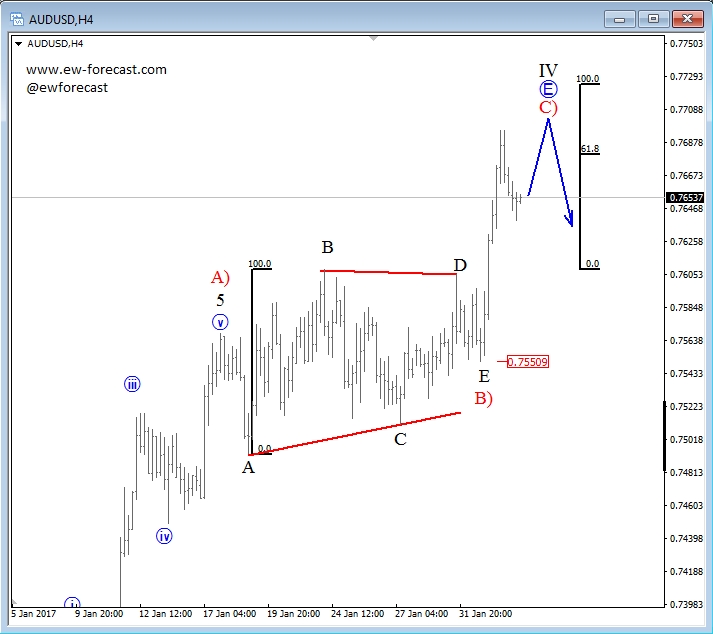This screenshot has height=634, width=713.
Task: Select the IV wave label
Action: 548,70
